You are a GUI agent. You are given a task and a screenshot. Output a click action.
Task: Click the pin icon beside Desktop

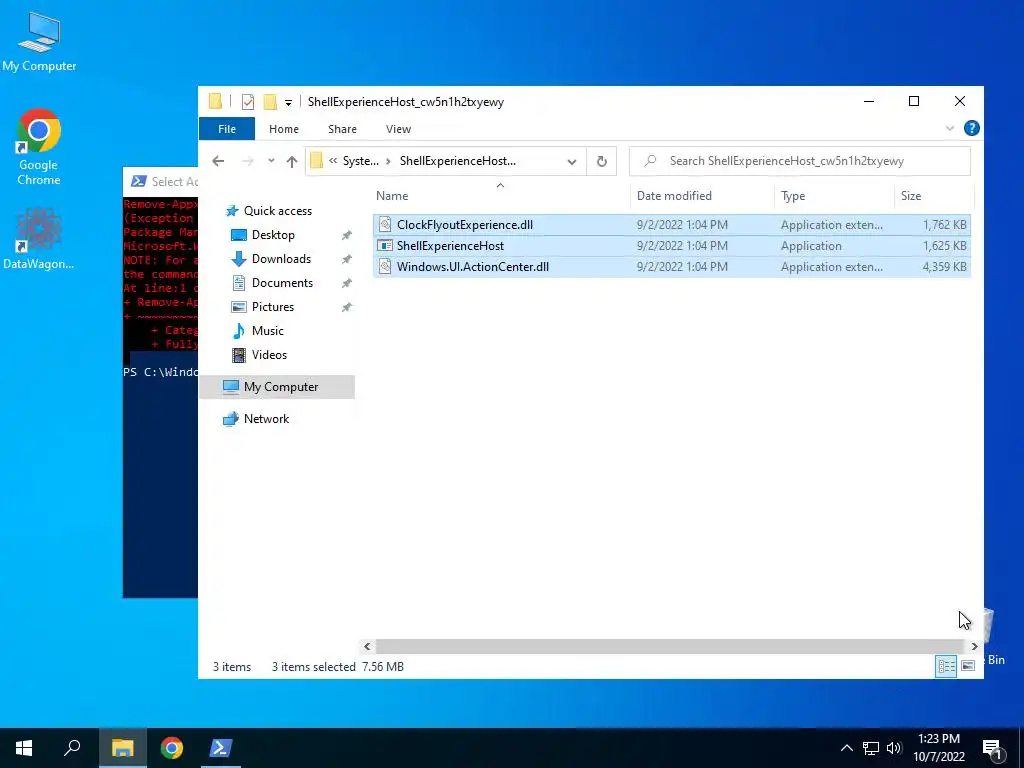pyautogui.click(x=347, y=235)
